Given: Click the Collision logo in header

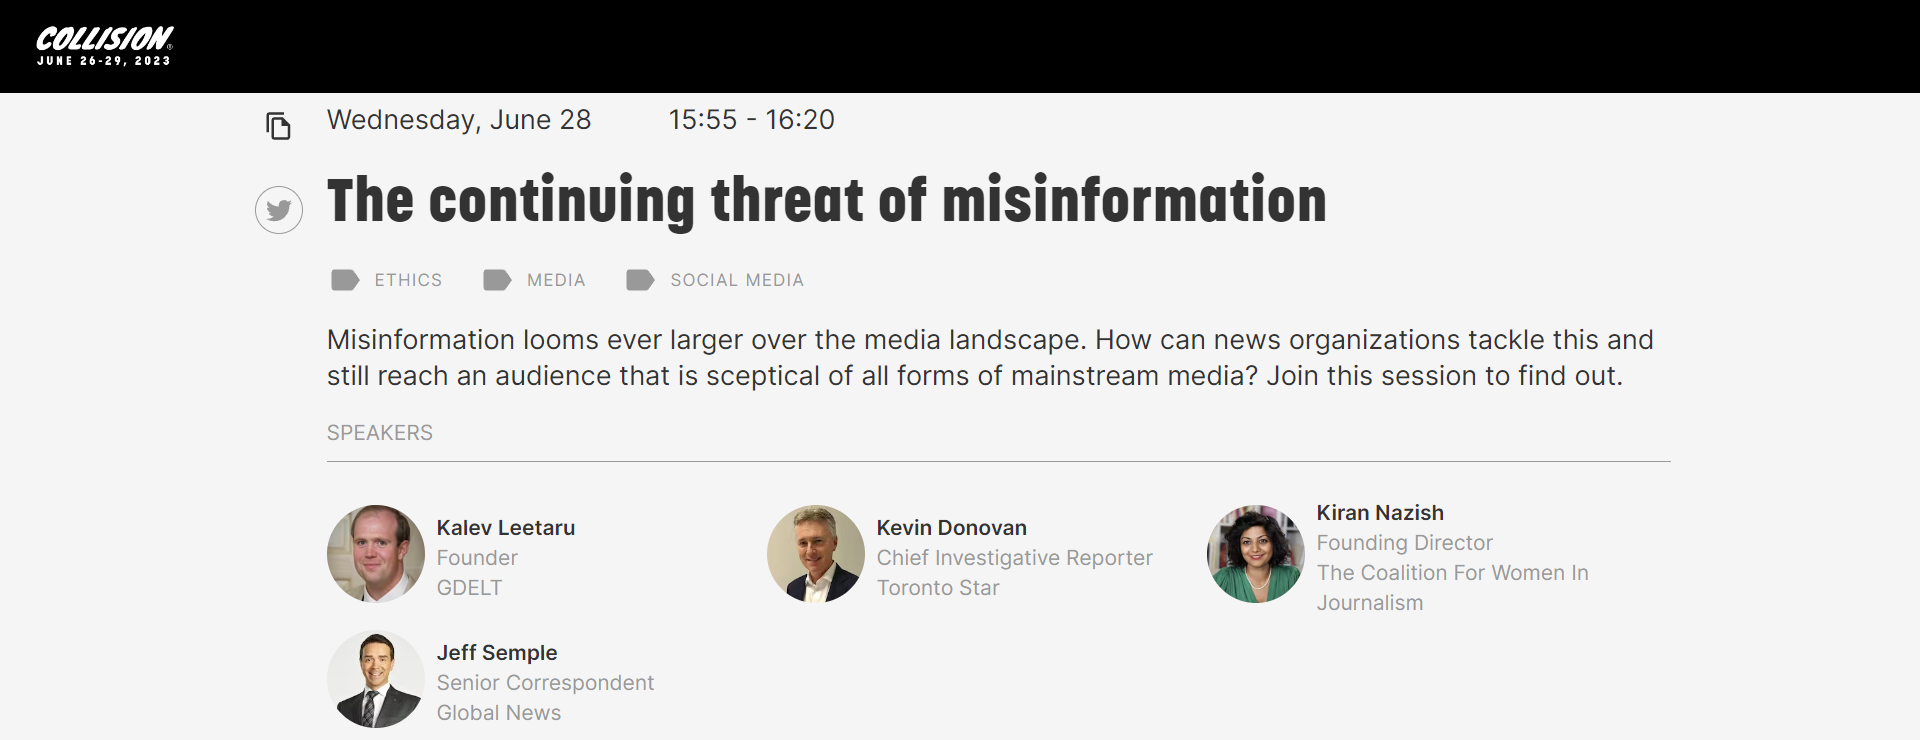Looking at the screenshot, I should click(105, 46).
